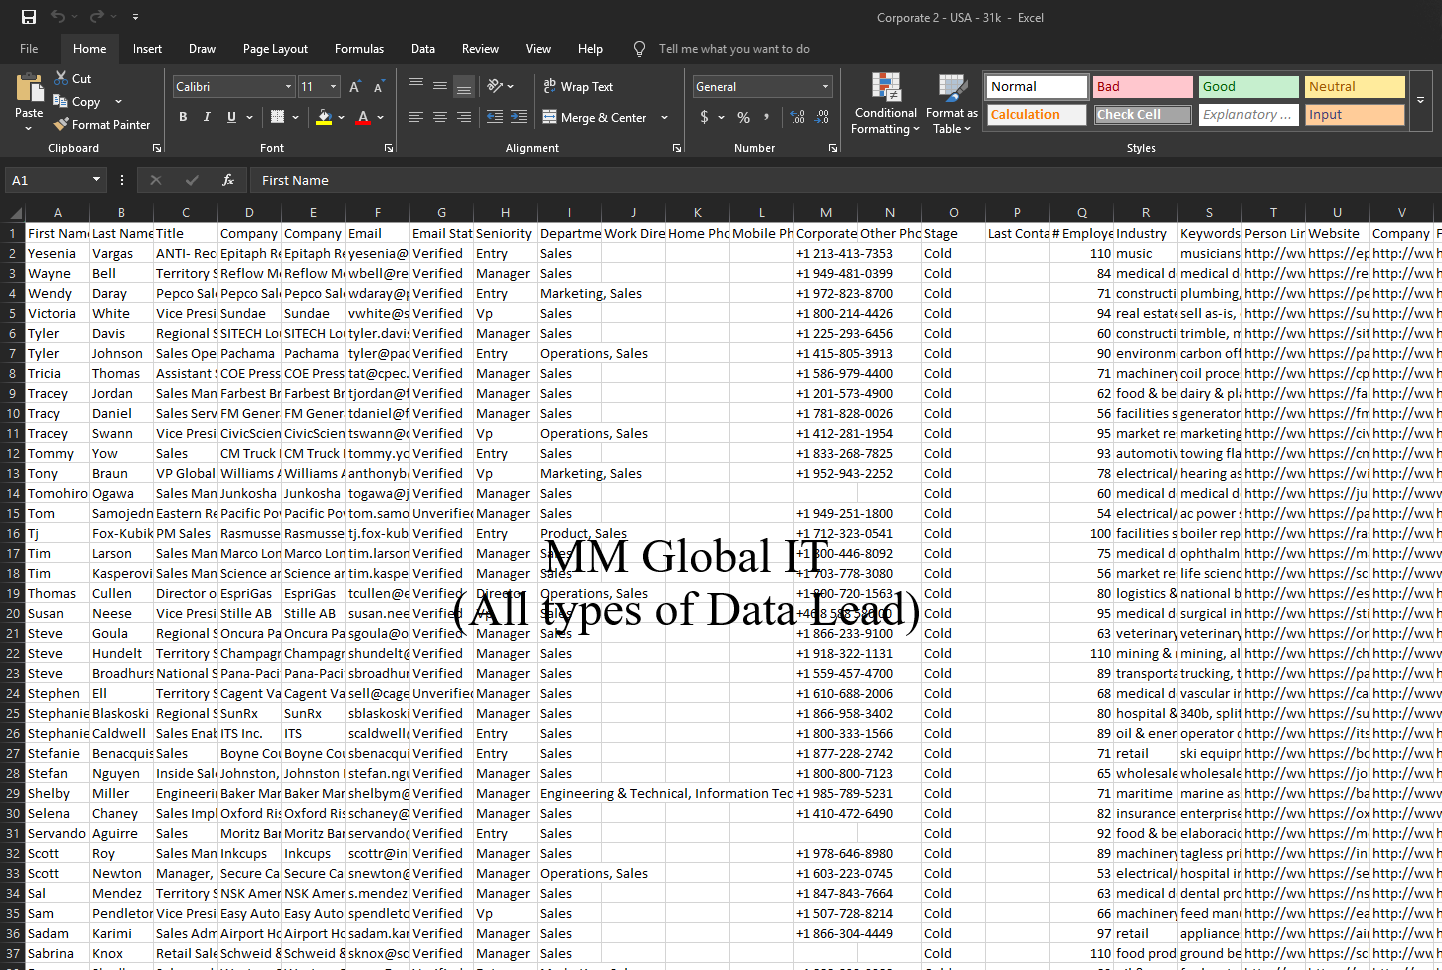Expand the Merge & Center dropdown arrow

(664, 117)
